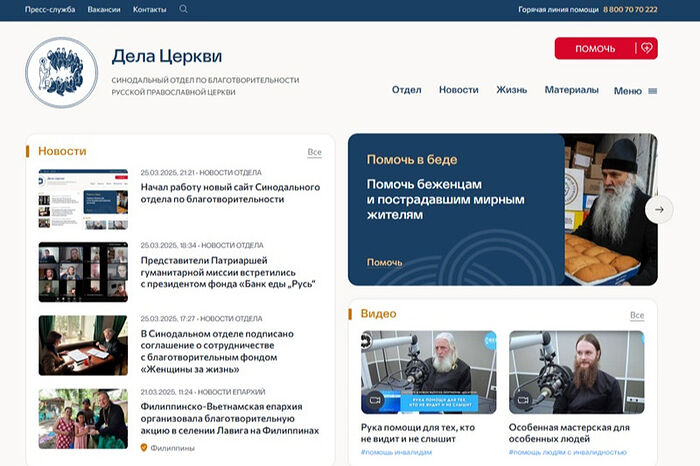Open the Отдел navigation menu

[406, 90]
